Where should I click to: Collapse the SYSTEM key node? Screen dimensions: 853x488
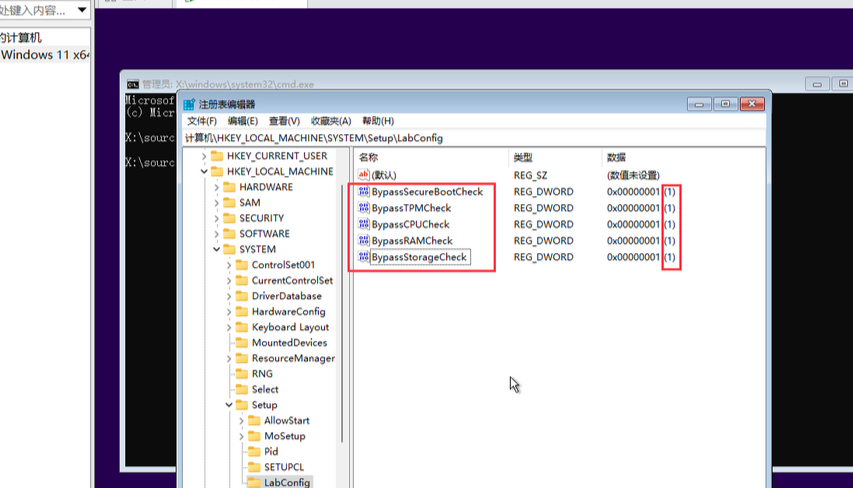coord(217,250)
